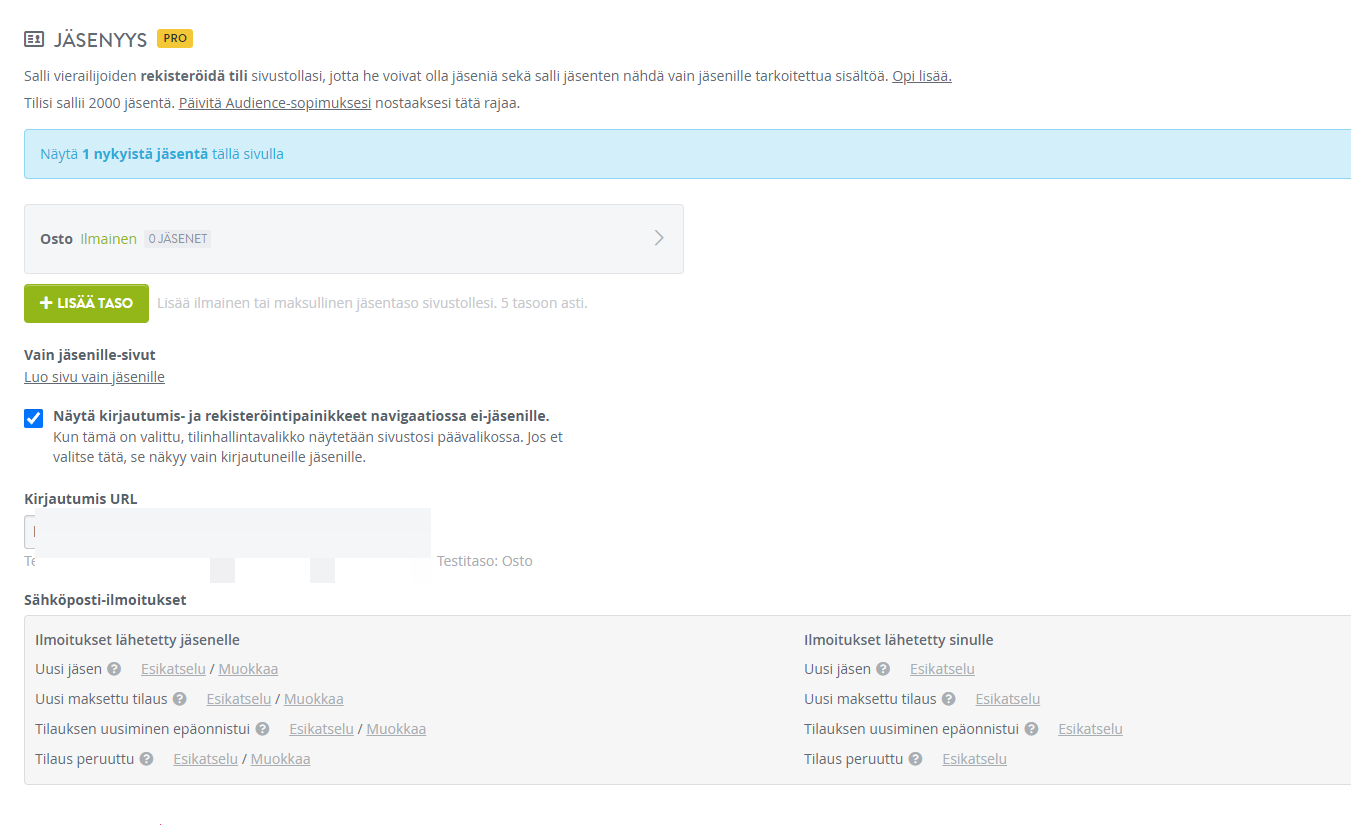Open Esikatselu for member Tilaus peruuttu
Viewport: 1351px width, 825px height.
pyautogui.click(x=205, y=759)
